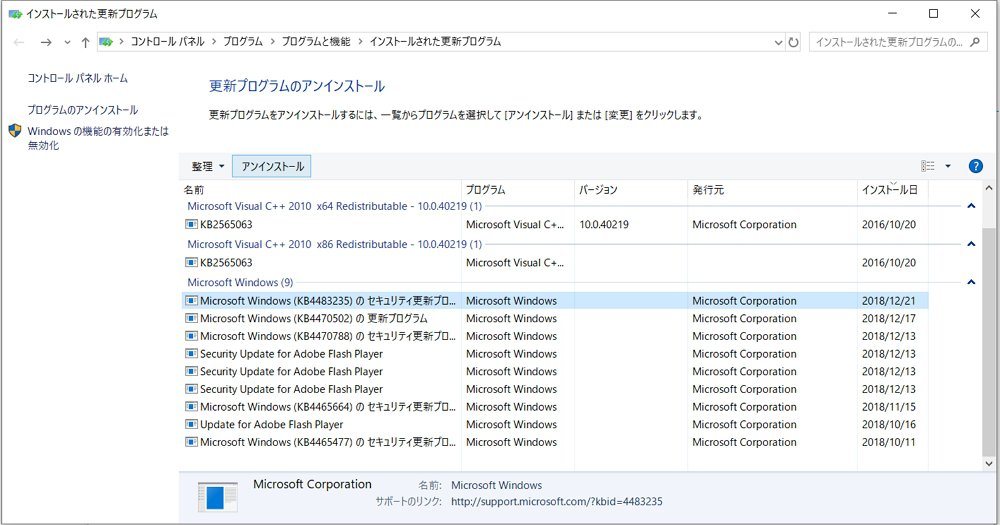Open プログラムのアンインストール link
Viewport: 1000px width, 525px height.
82,110
